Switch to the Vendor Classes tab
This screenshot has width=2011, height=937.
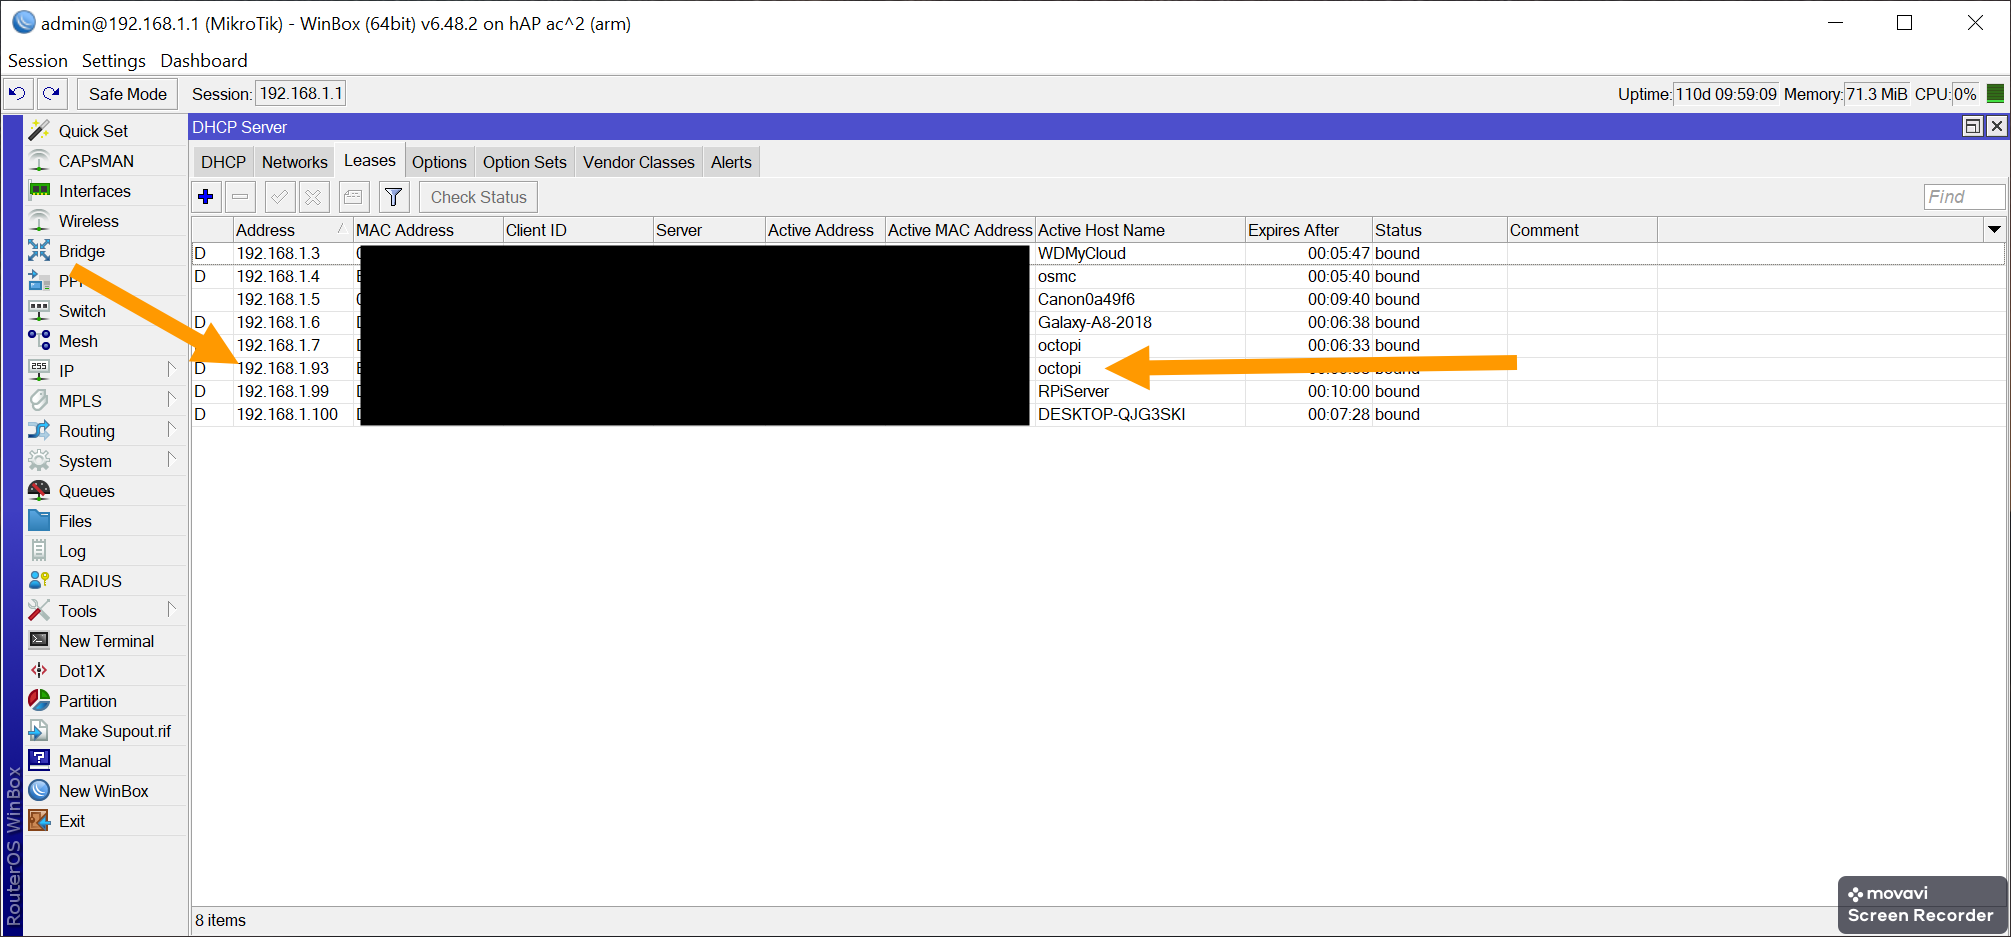tap(639, 162)
